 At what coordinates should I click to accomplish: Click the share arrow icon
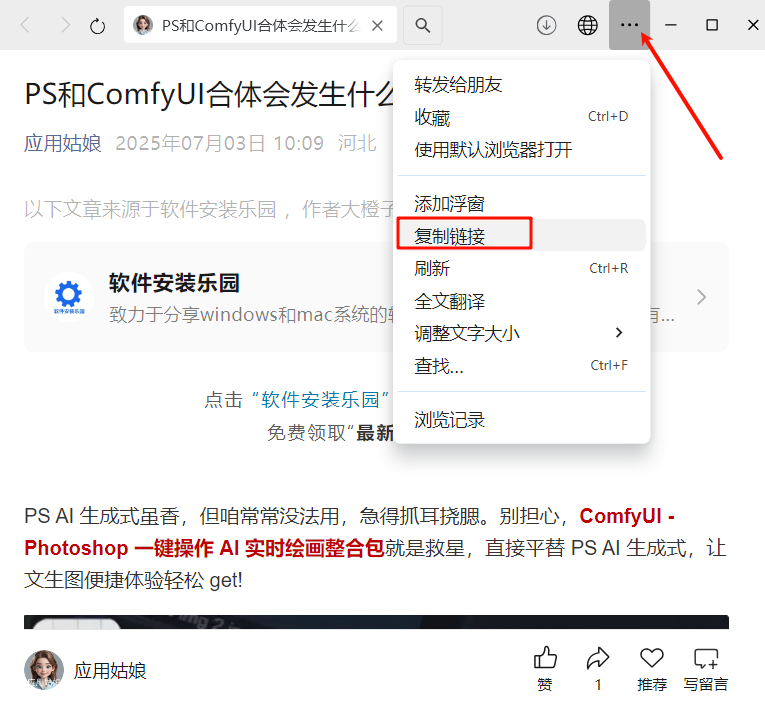(598, 658)
